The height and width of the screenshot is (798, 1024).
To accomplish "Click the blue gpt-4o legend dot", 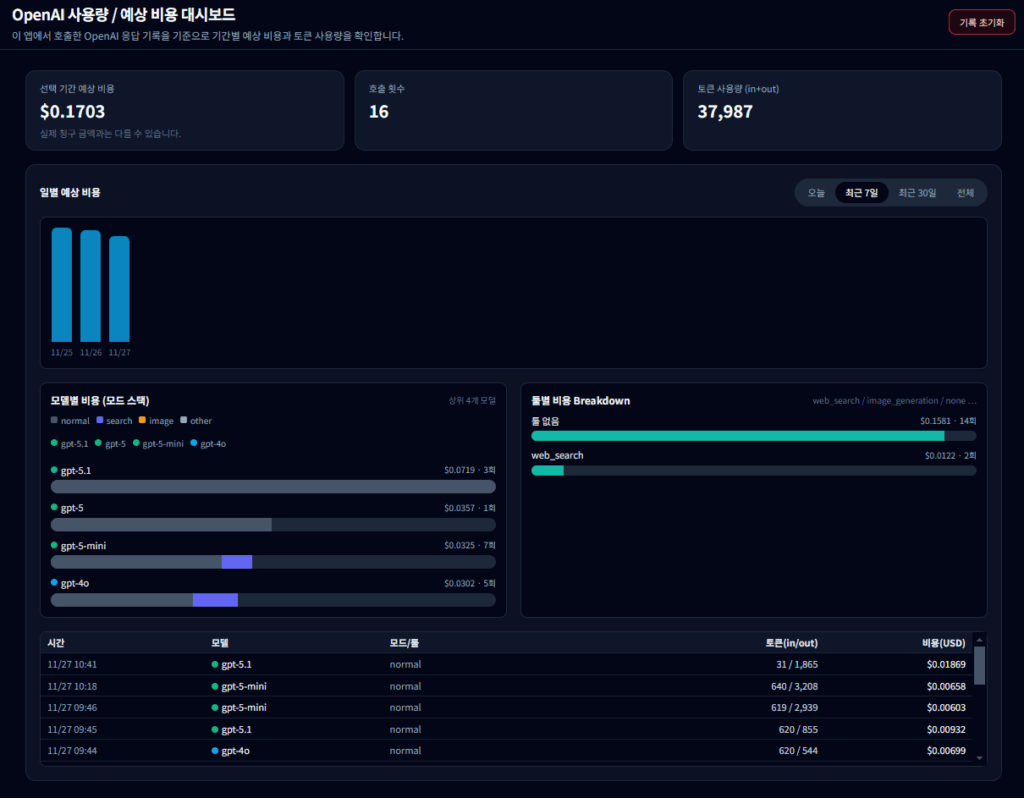I will (194, 443).
